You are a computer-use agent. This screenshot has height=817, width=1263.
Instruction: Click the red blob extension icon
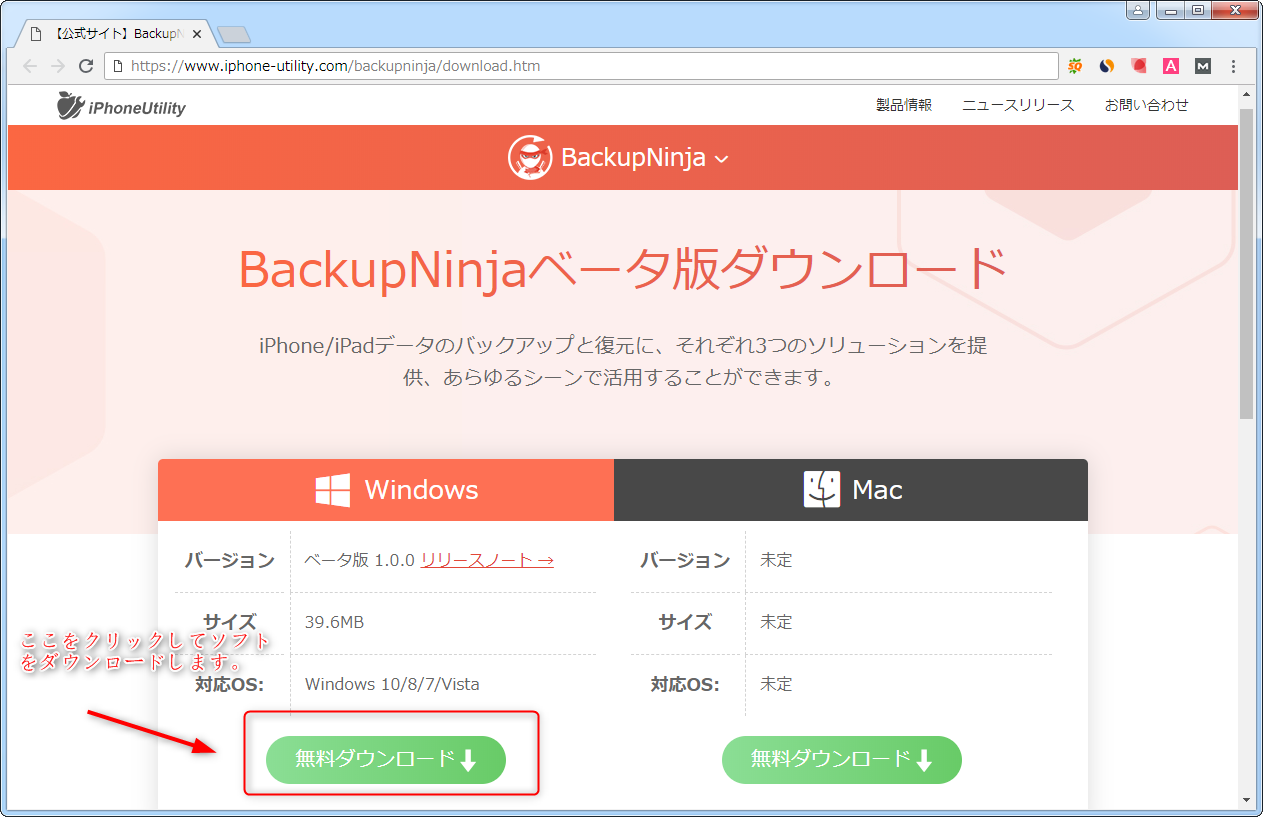tap(1139, 66)
